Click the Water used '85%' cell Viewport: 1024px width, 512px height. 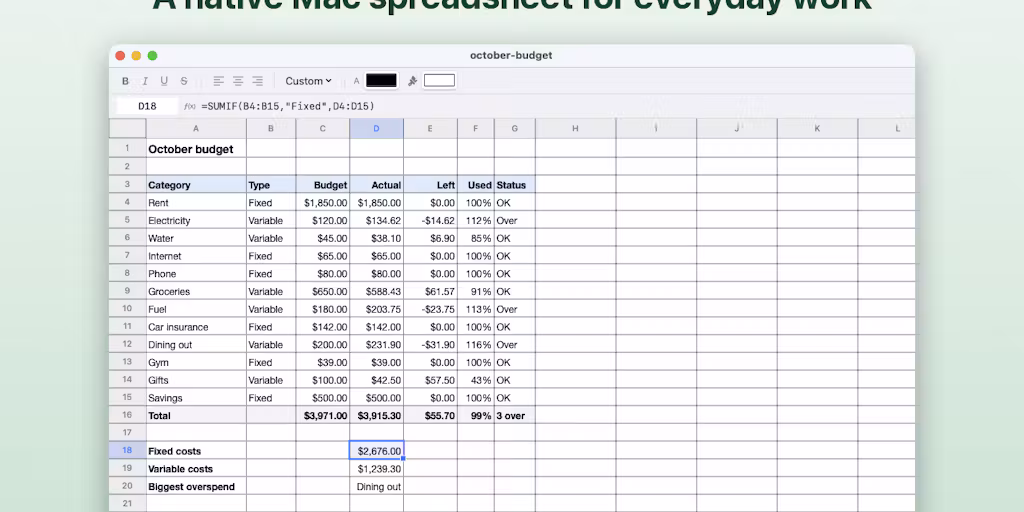click(475, 238)
